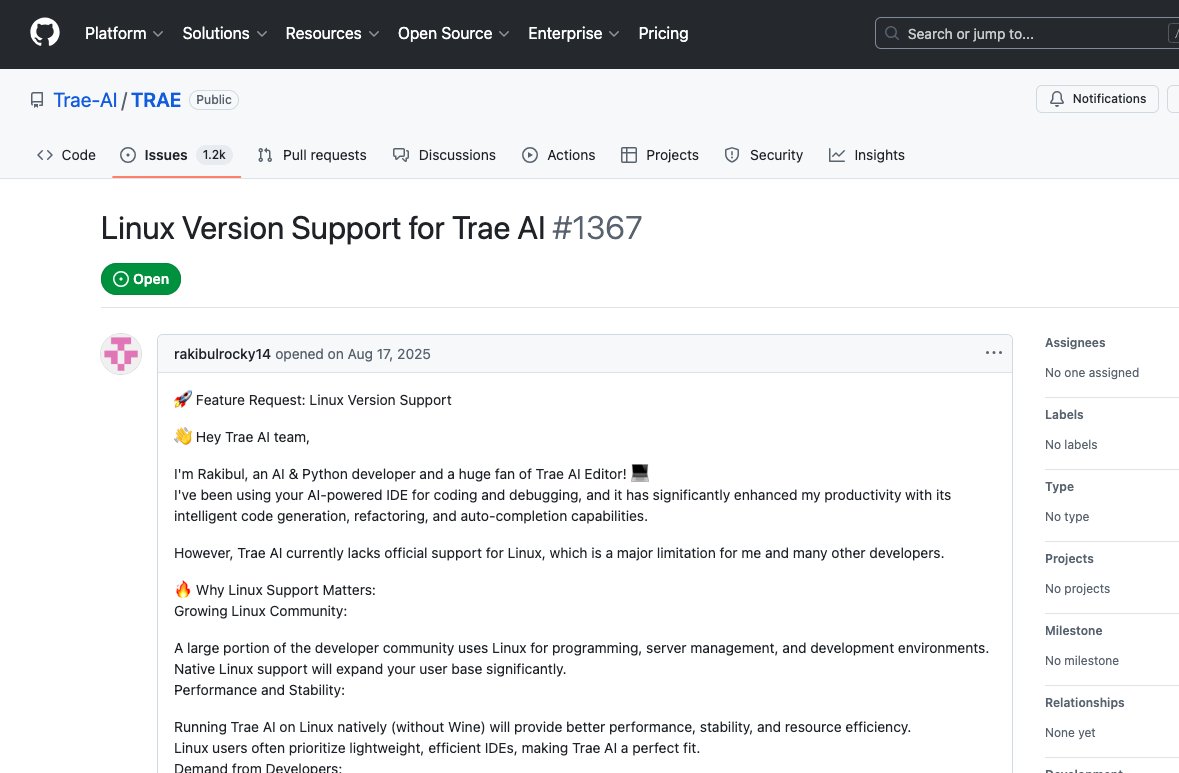
Task: Click the Type sidebar heading
Action: click(x=1059, y=487)
